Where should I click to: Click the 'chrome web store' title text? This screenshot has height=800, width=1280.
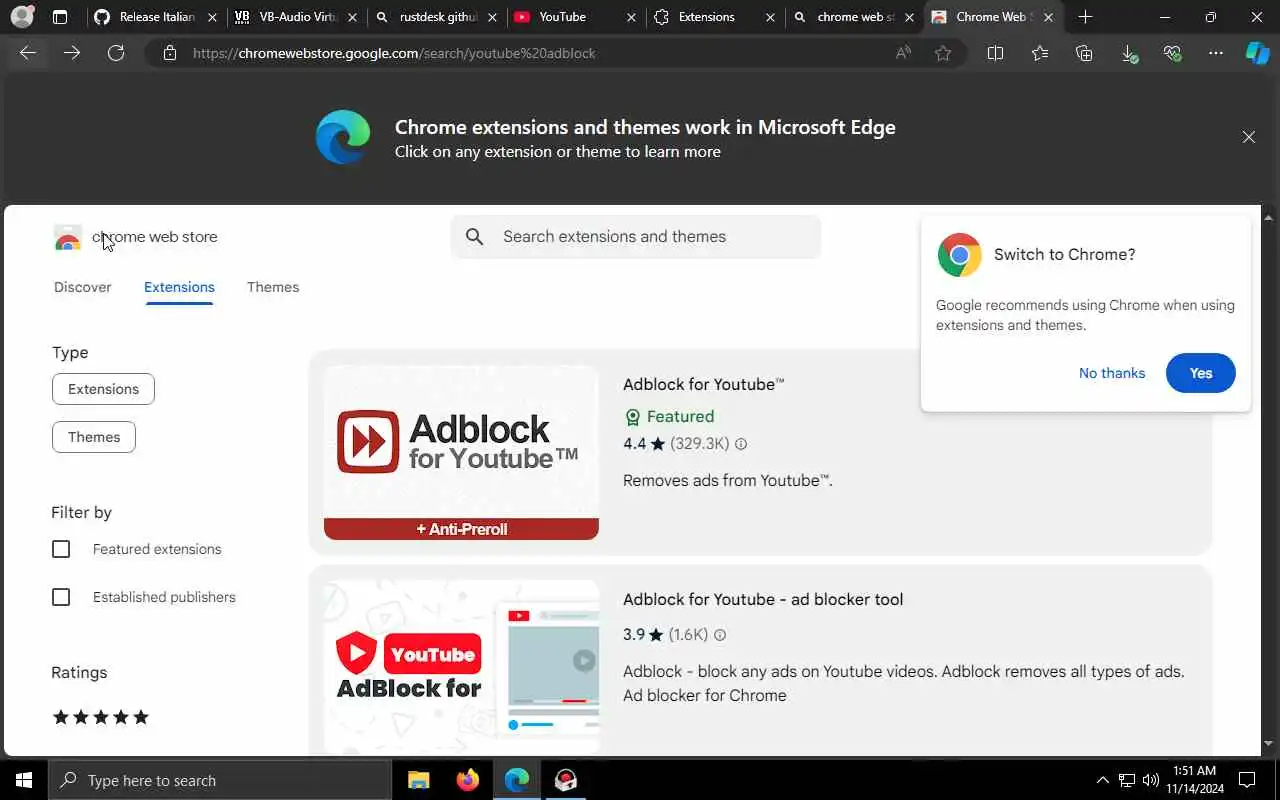155,237
